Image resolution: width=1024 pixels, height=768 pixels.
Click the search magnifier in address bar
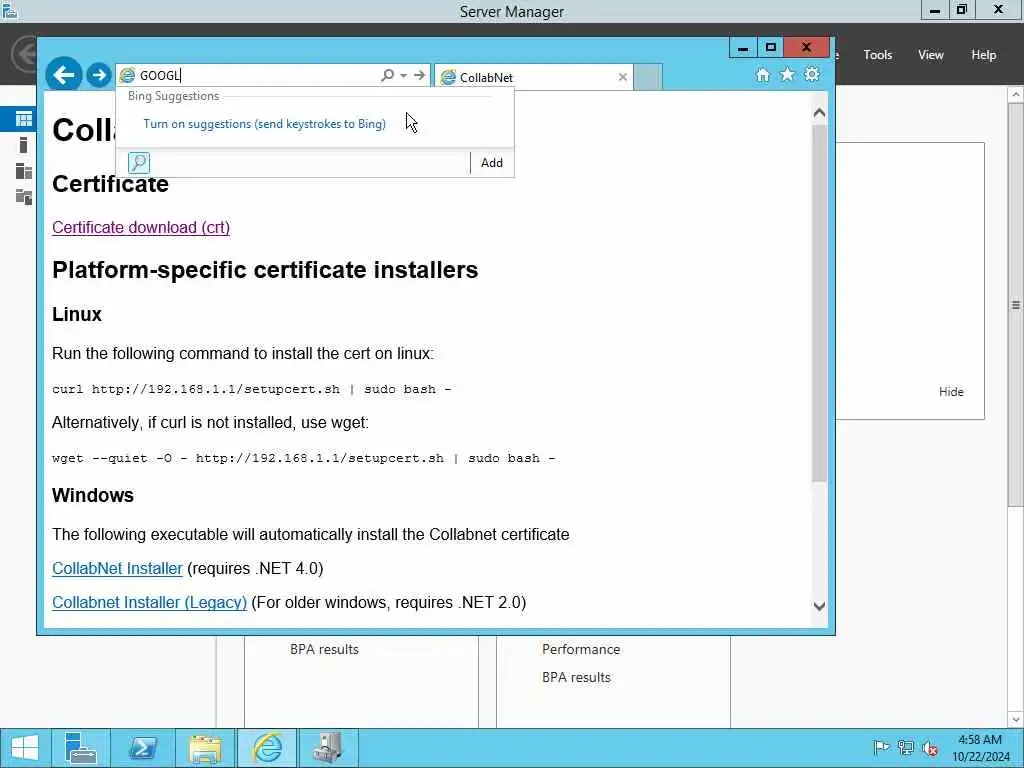click(x=387, y=75)
